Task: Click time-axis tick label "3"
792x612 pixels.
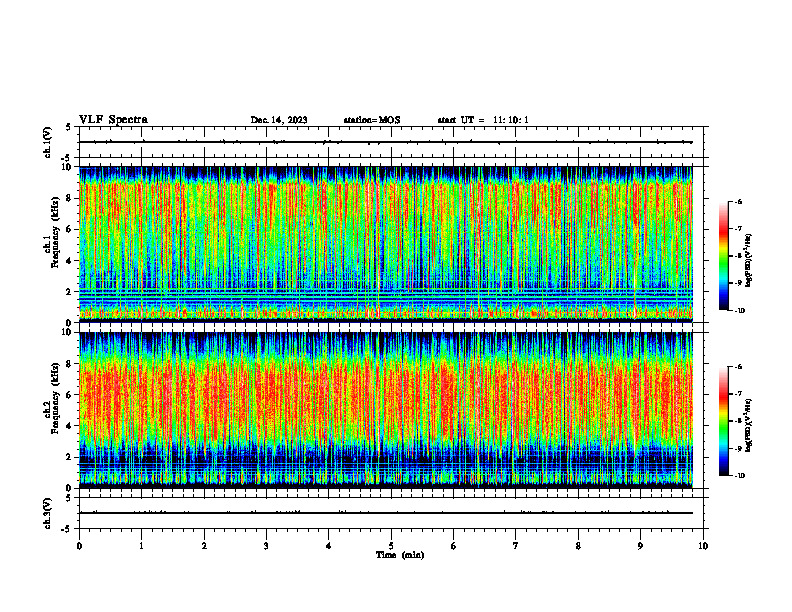Action: pyautogui.click(x=266, y=546)
